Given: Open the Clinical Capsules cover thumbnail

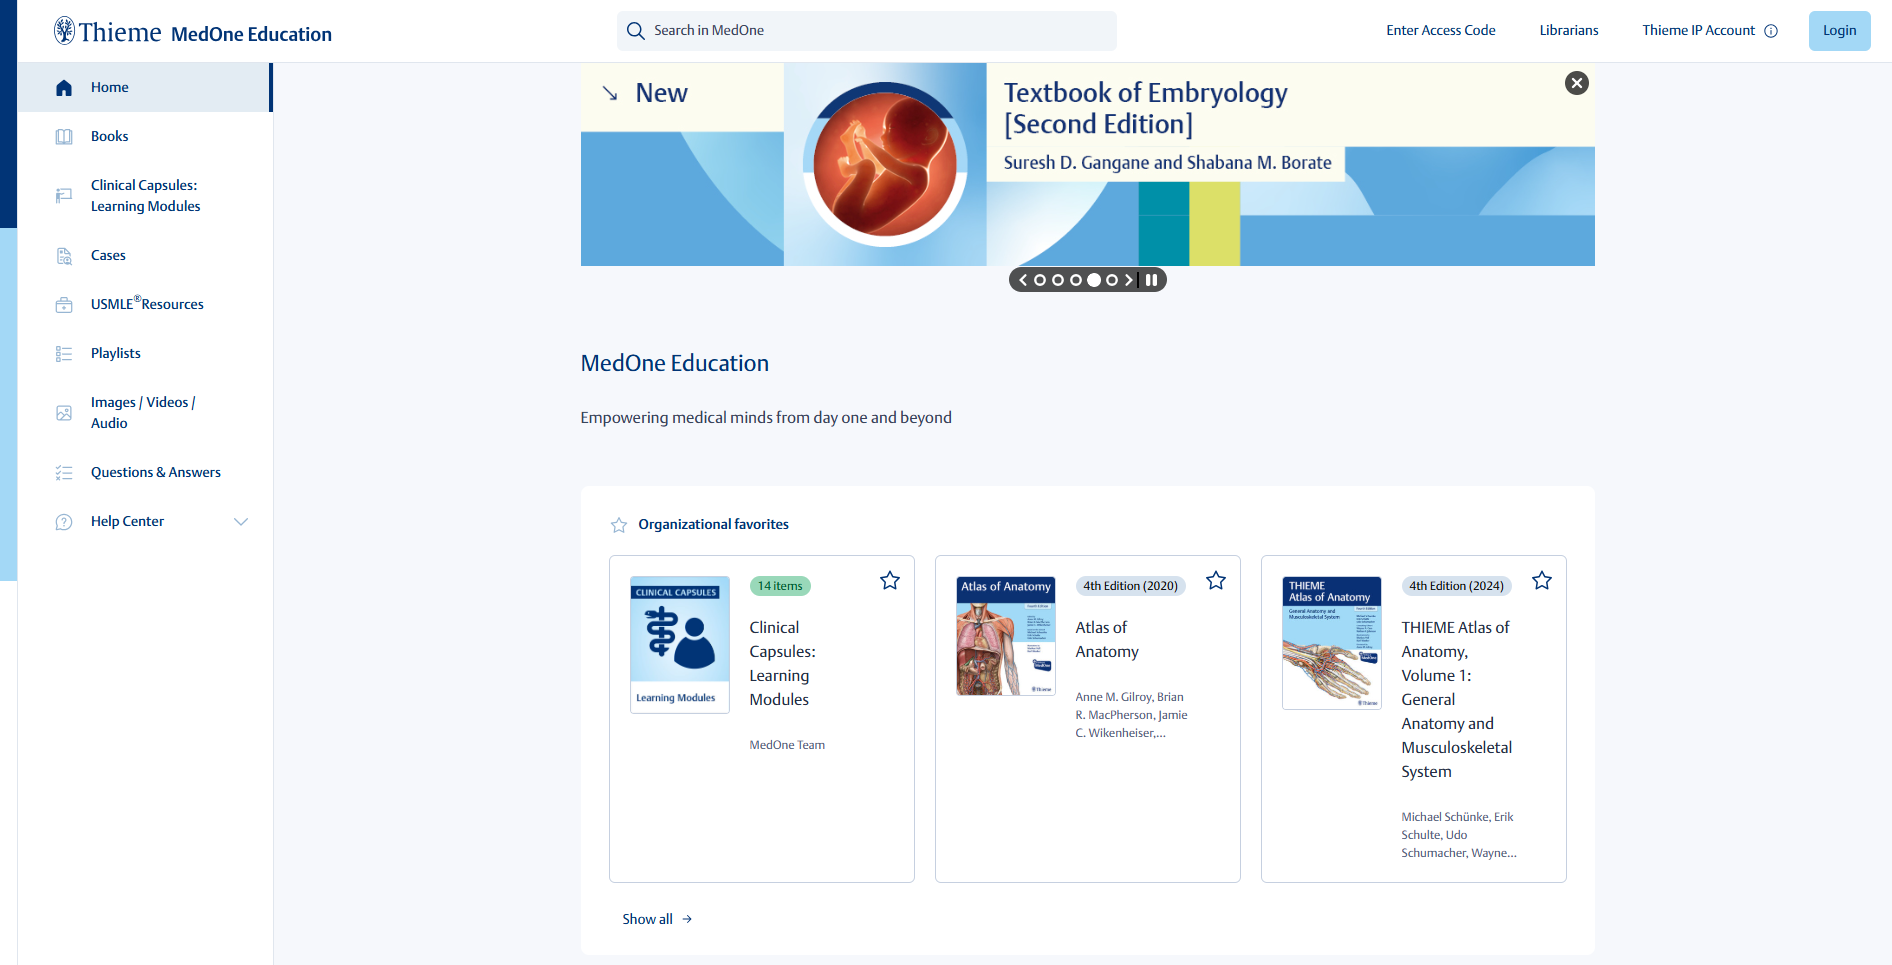Looking at the screenshot, I should (679, 645).
